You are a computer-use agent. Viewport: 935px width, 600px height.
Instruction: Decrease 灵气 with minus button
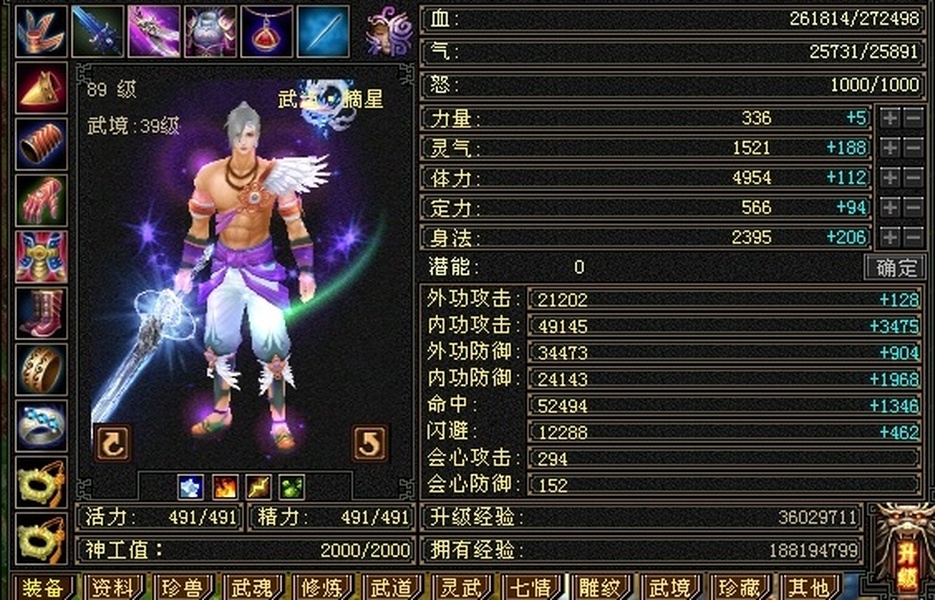coord(914,148)
